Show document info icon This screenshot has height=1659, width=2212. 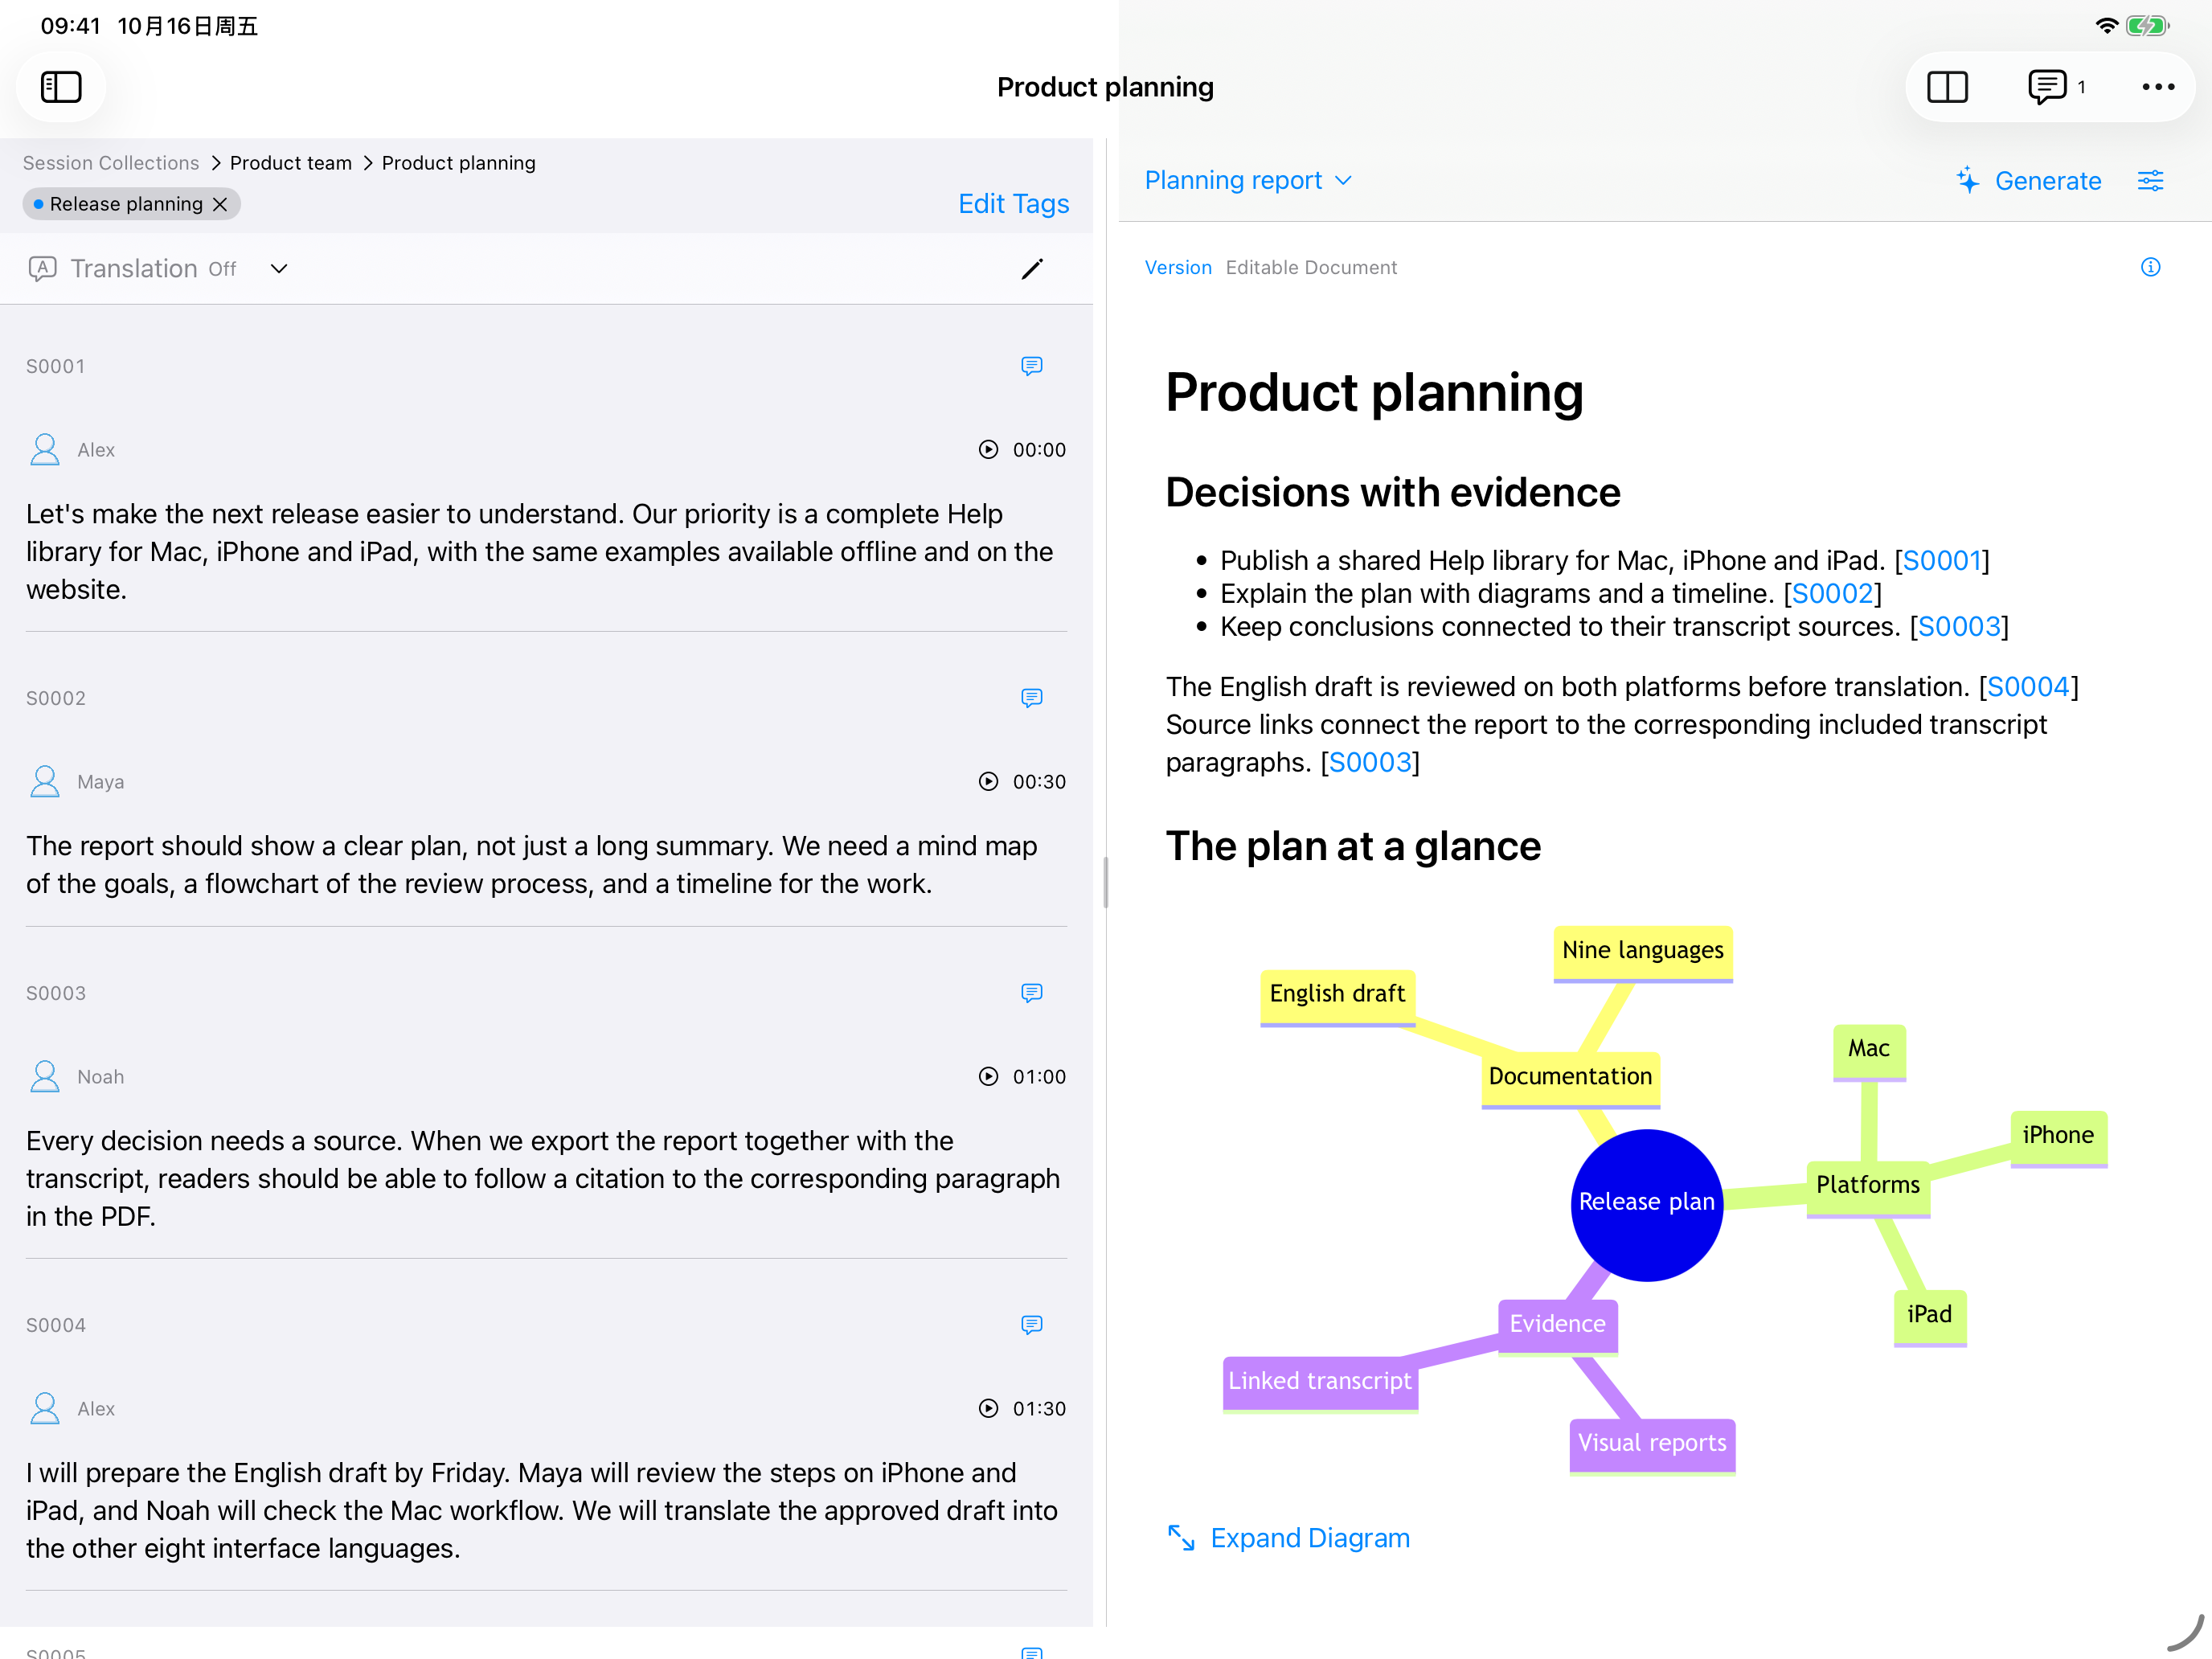coord(2150,267)
